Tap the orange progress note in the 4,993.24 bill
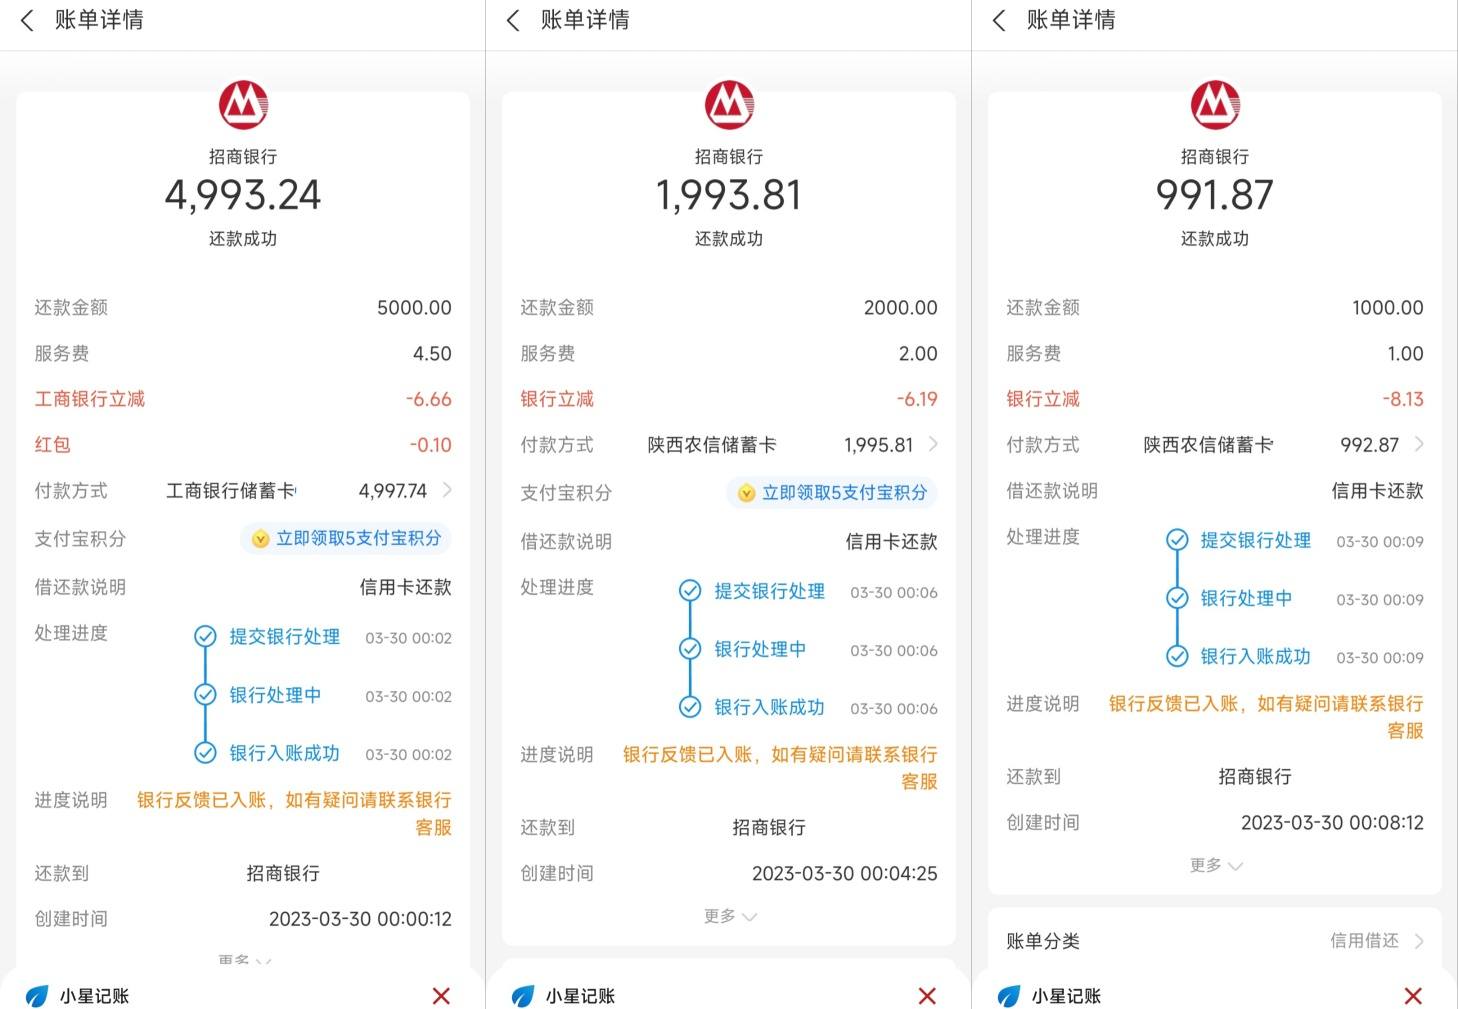Viewport: 1458px width, 1009px height. tap(294, 813)
